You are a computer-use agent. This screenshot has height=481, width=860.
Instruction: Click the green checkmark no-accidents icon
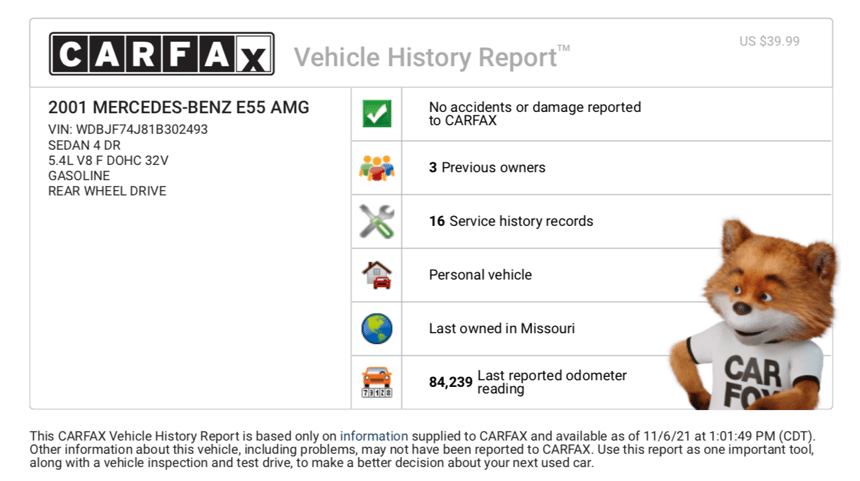pos(377,114)
